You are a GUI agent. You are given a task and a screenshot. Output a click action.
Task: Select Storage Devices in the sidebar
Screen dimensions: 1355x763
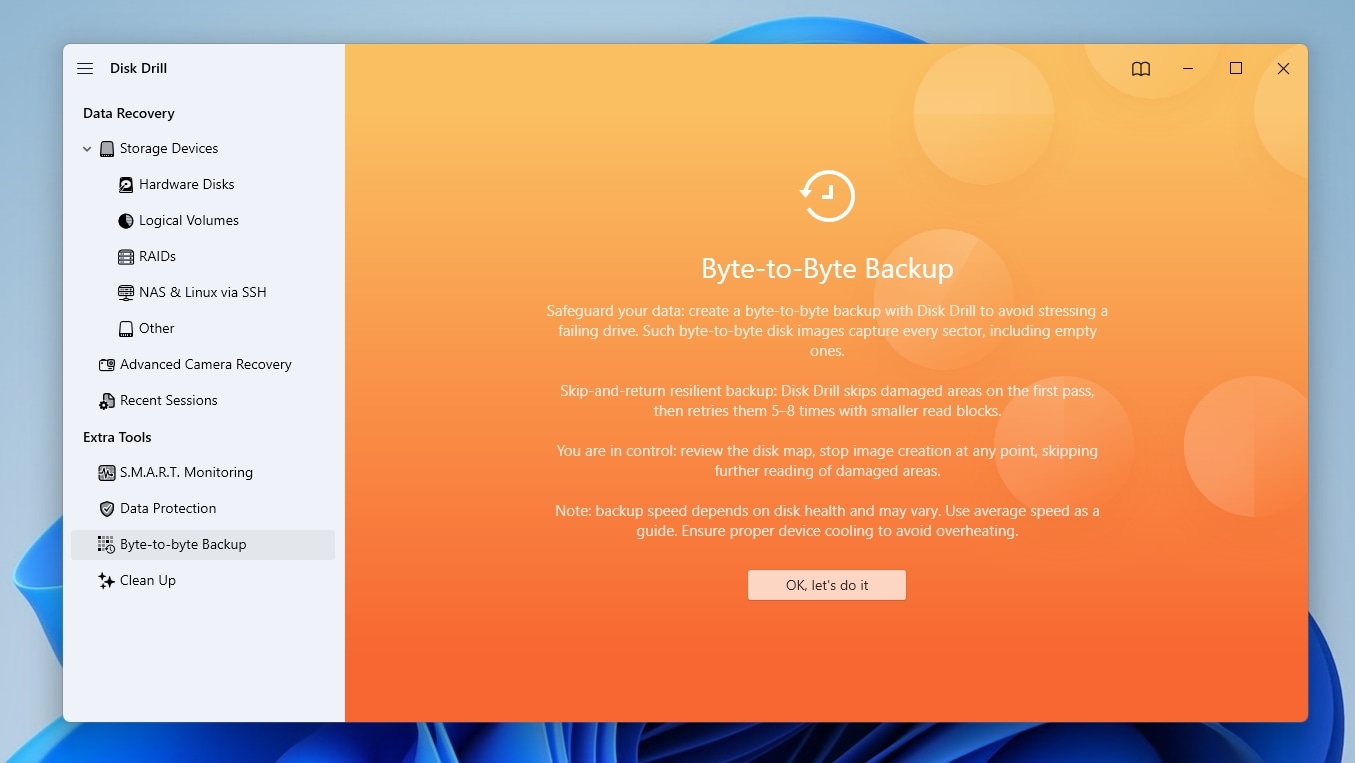pos(168,148)
